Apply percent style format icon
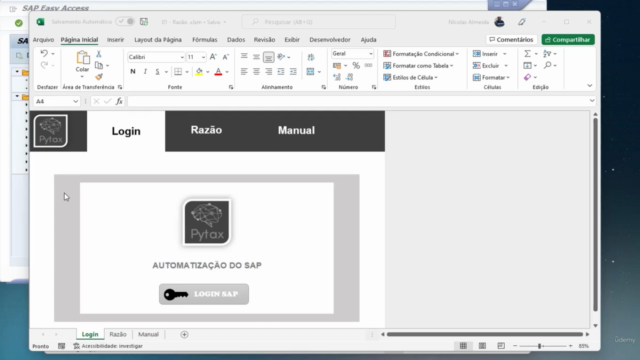 tap(356, 65)
